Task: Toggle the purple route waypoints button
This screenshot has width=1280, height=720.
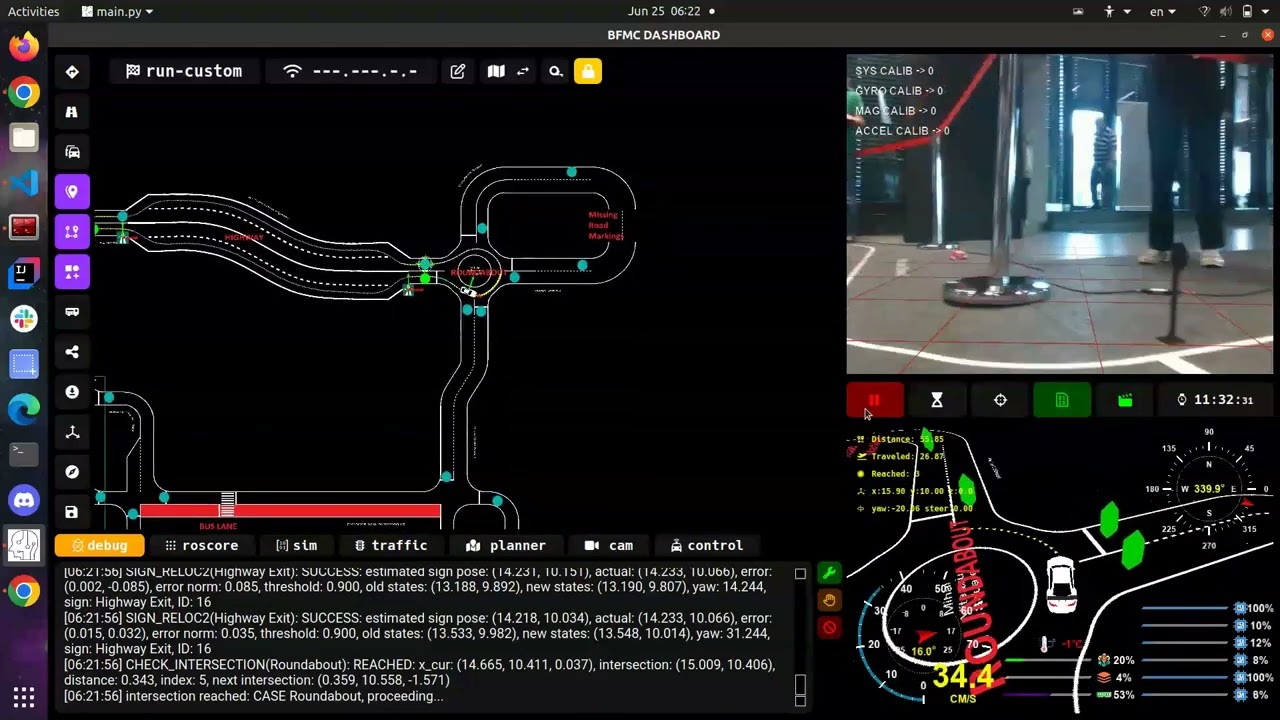Action: pyautogui.click(x=72, y=232)
